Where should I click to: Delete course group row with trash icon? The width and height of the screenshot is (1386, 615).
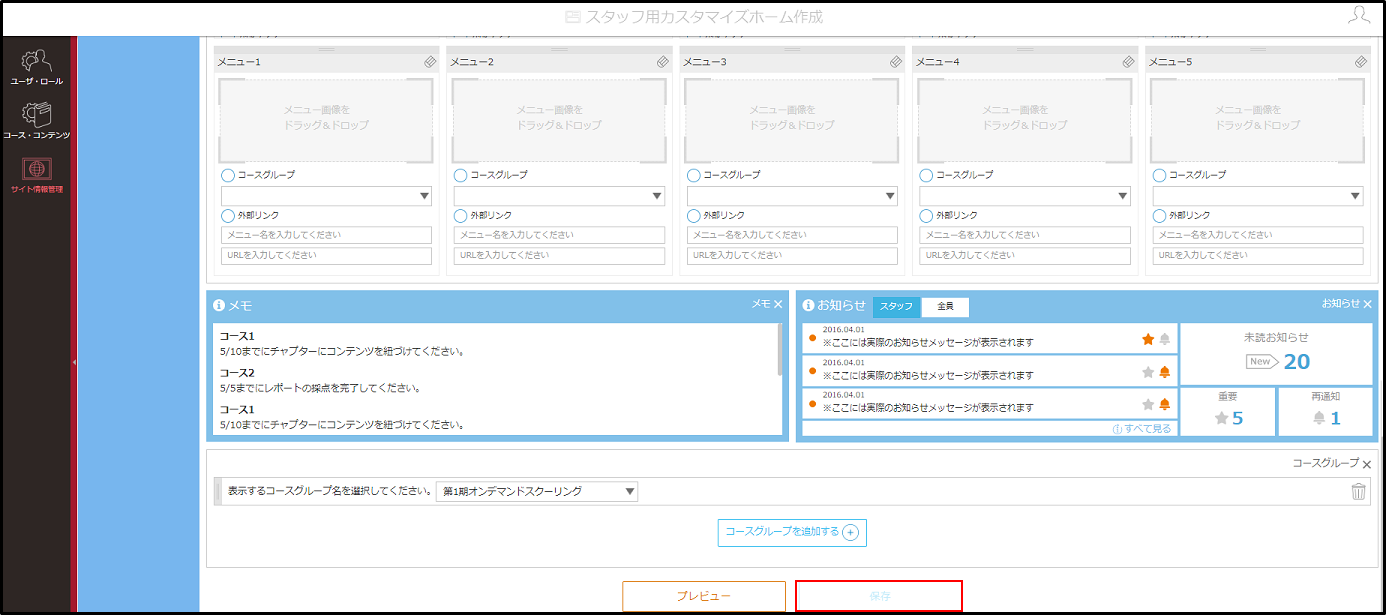(x=1358, y=491)
